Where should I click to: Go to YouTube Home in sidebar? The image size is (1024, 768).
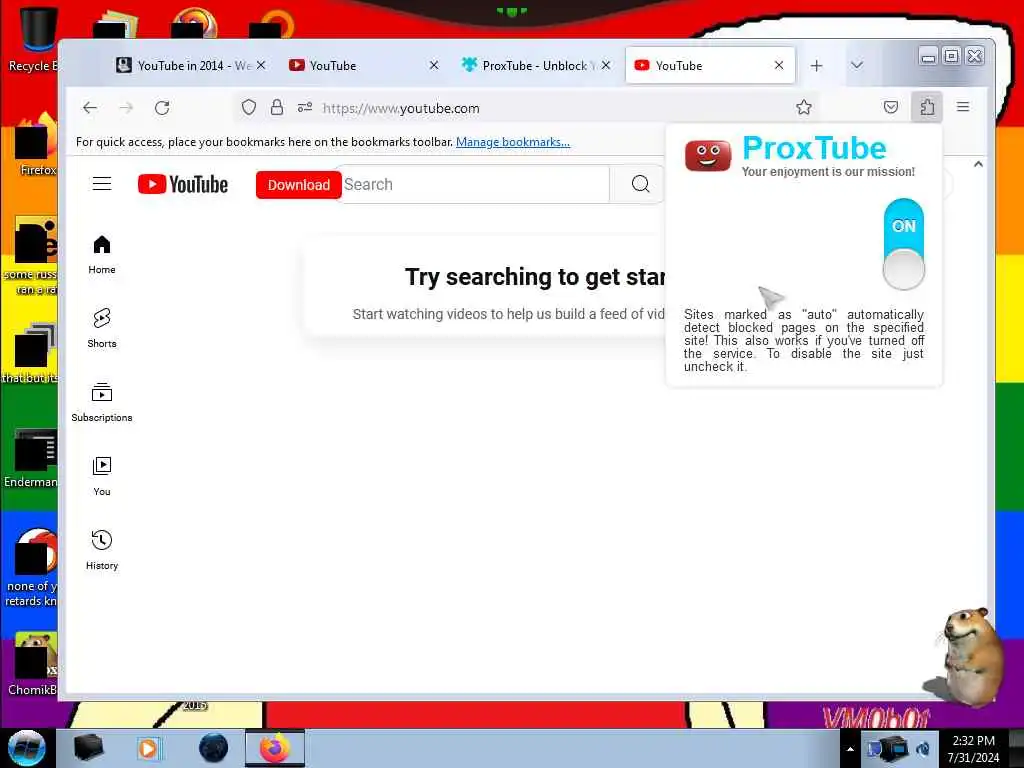coord(102,255)
